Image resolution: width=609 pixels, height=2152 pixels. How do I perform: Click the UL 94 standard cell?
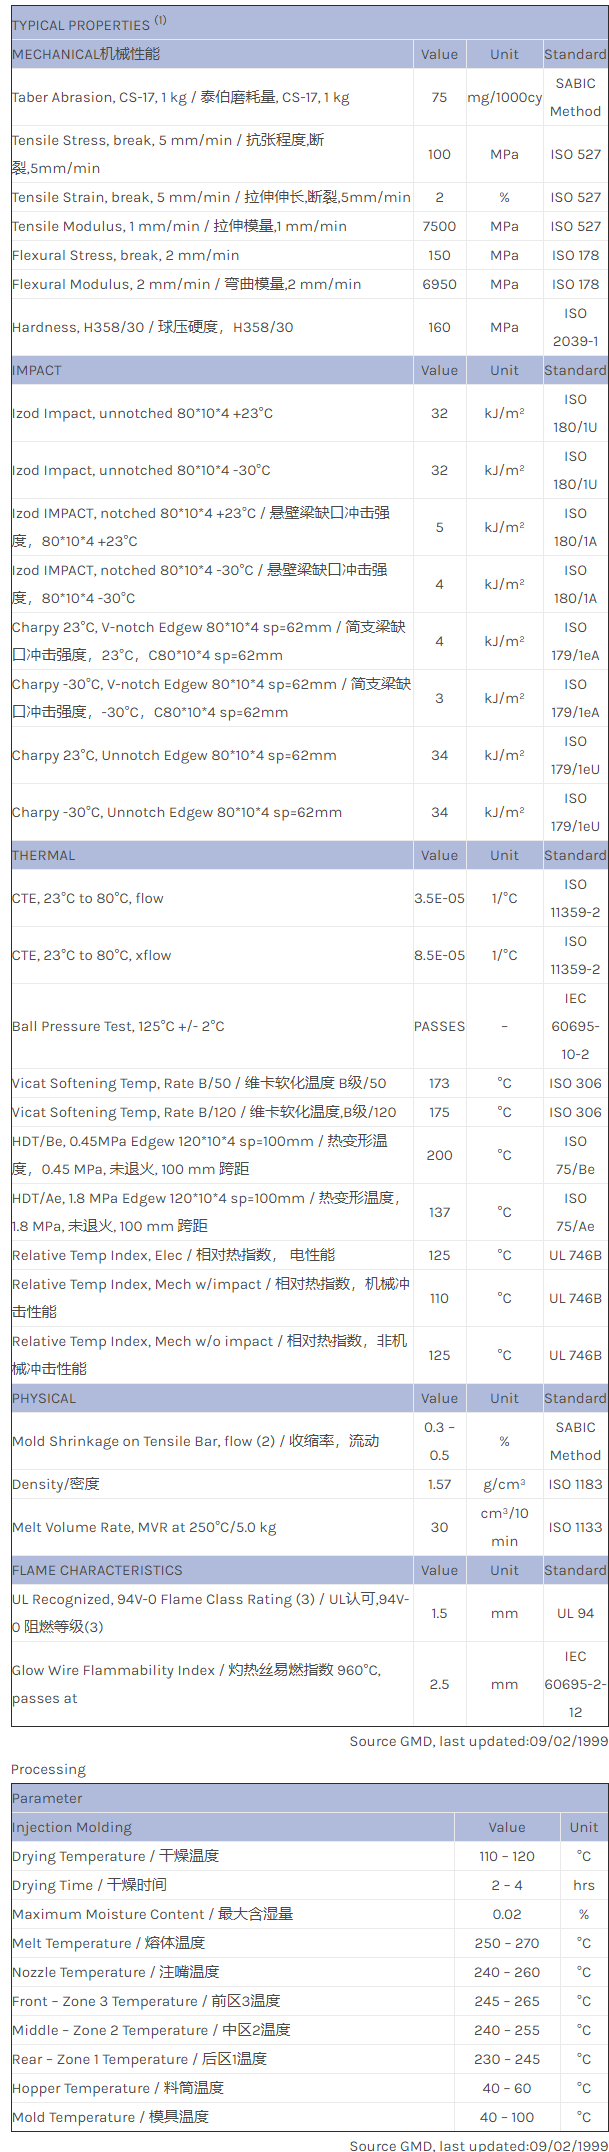575,1613
